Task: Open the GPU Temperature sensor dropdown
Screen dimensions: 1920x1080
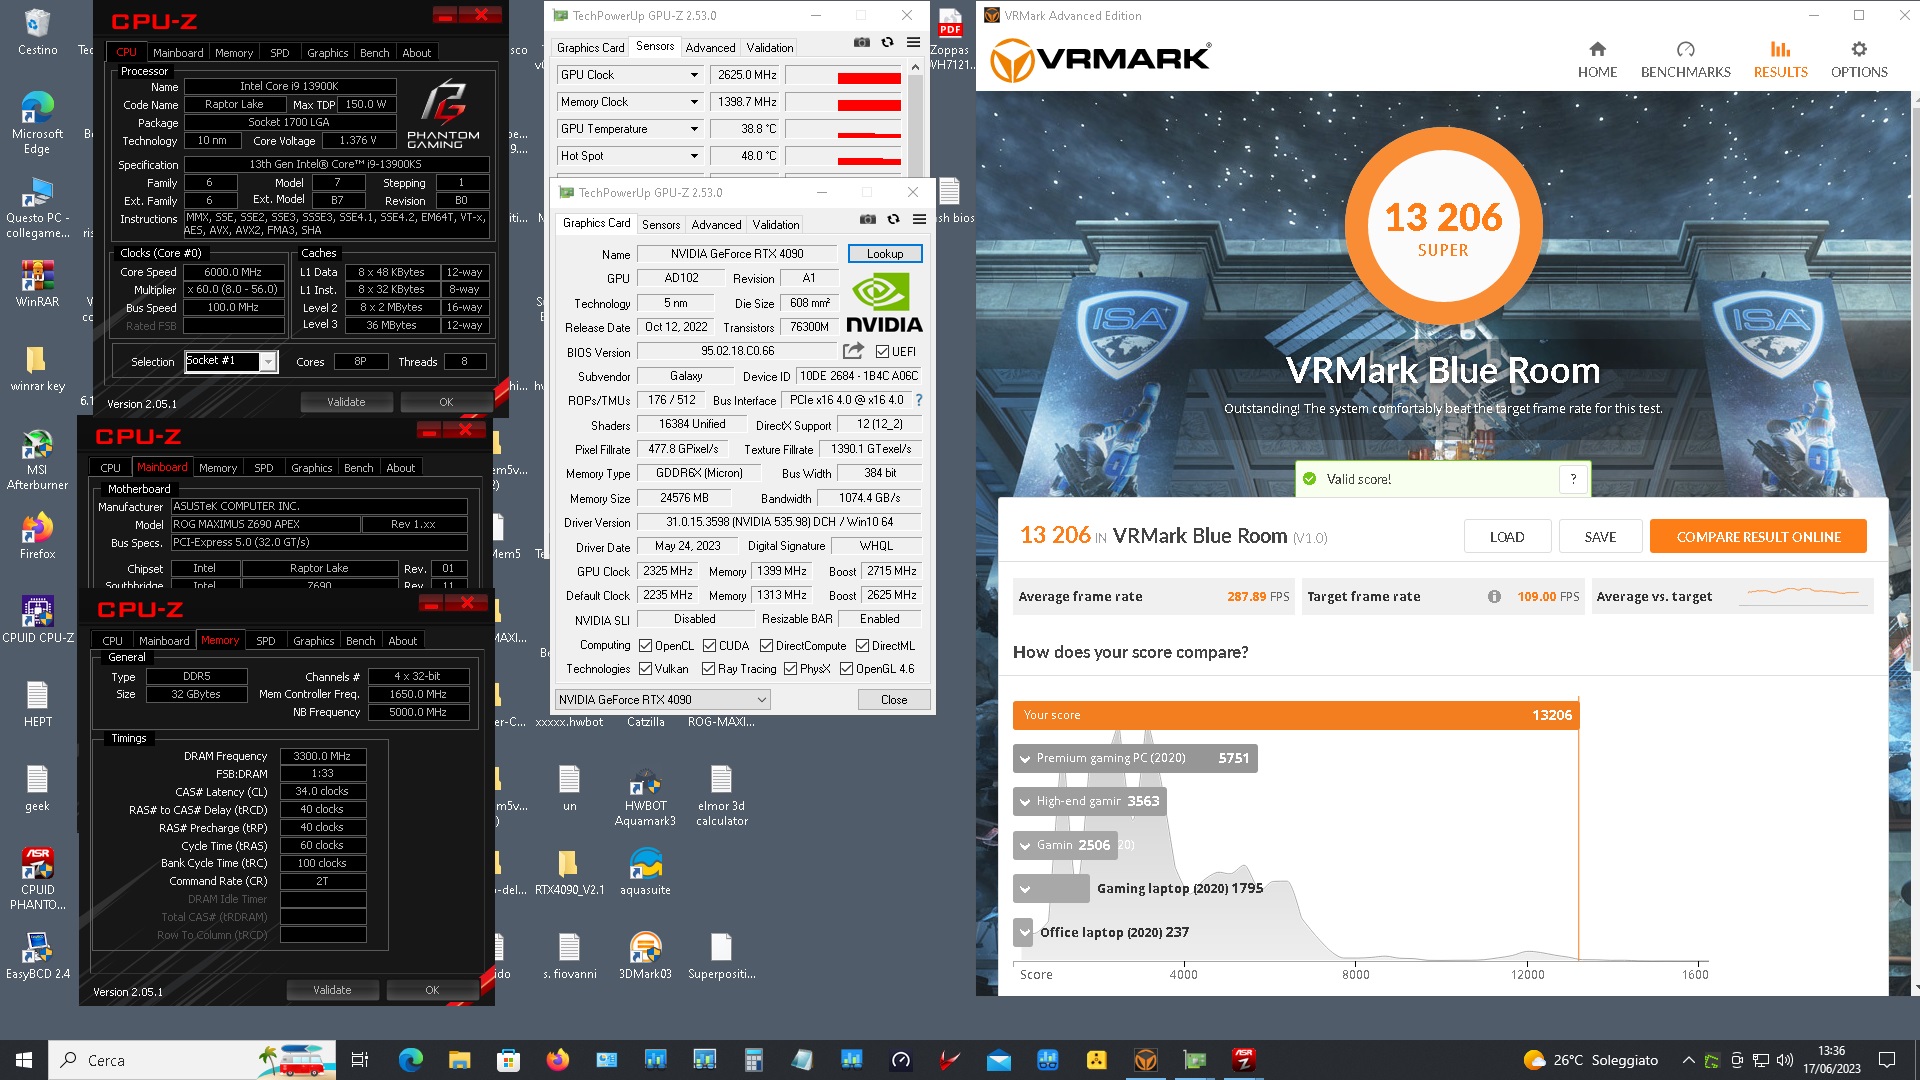Action: click(x=693, y=129)
